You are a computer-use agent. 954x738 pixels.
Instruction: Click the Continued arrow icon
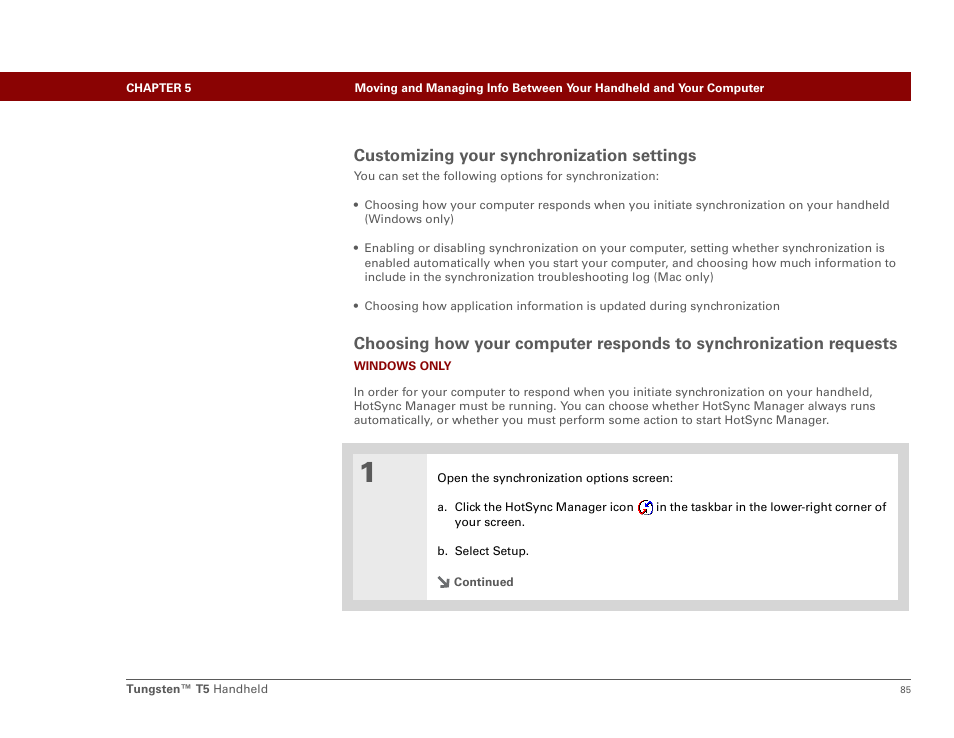coord(443,582)
